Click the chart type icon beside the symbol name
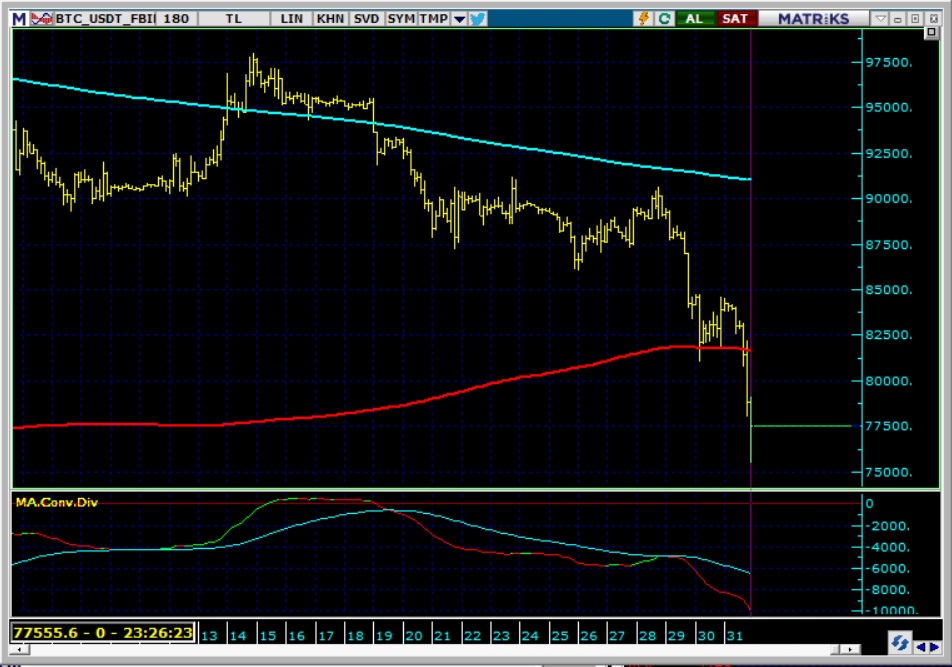The height and width of the screenshot is (667, 952). click(42, 19)
